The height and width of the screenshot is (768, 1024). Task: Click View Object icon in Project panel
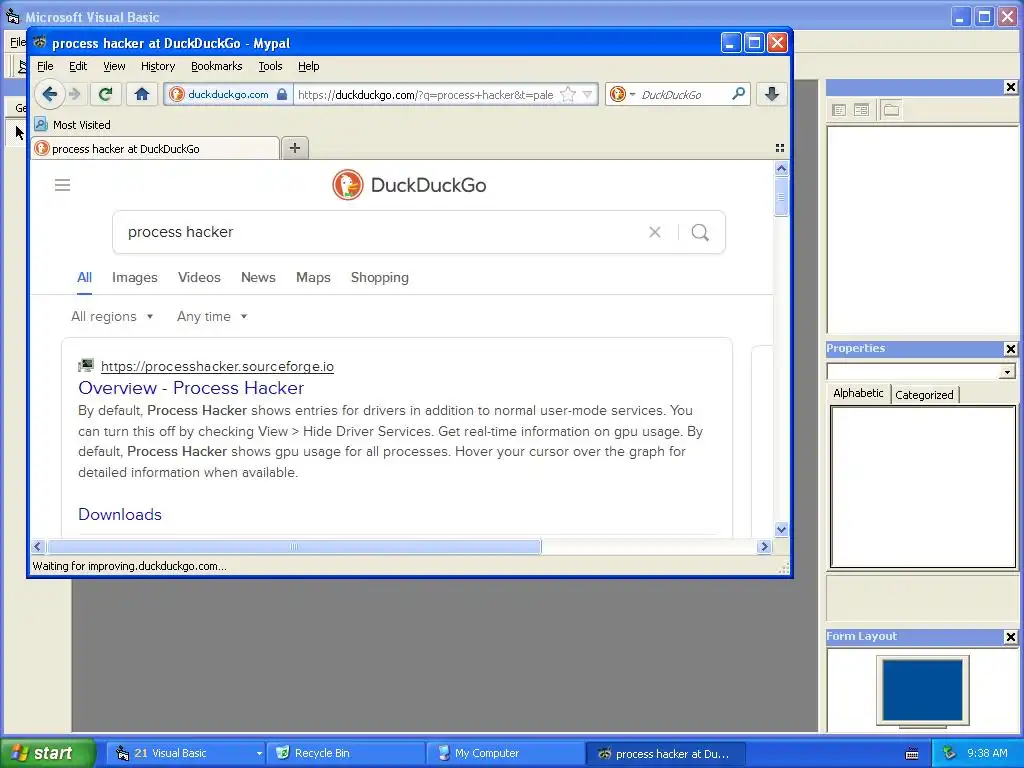click(x=861, y=110)
